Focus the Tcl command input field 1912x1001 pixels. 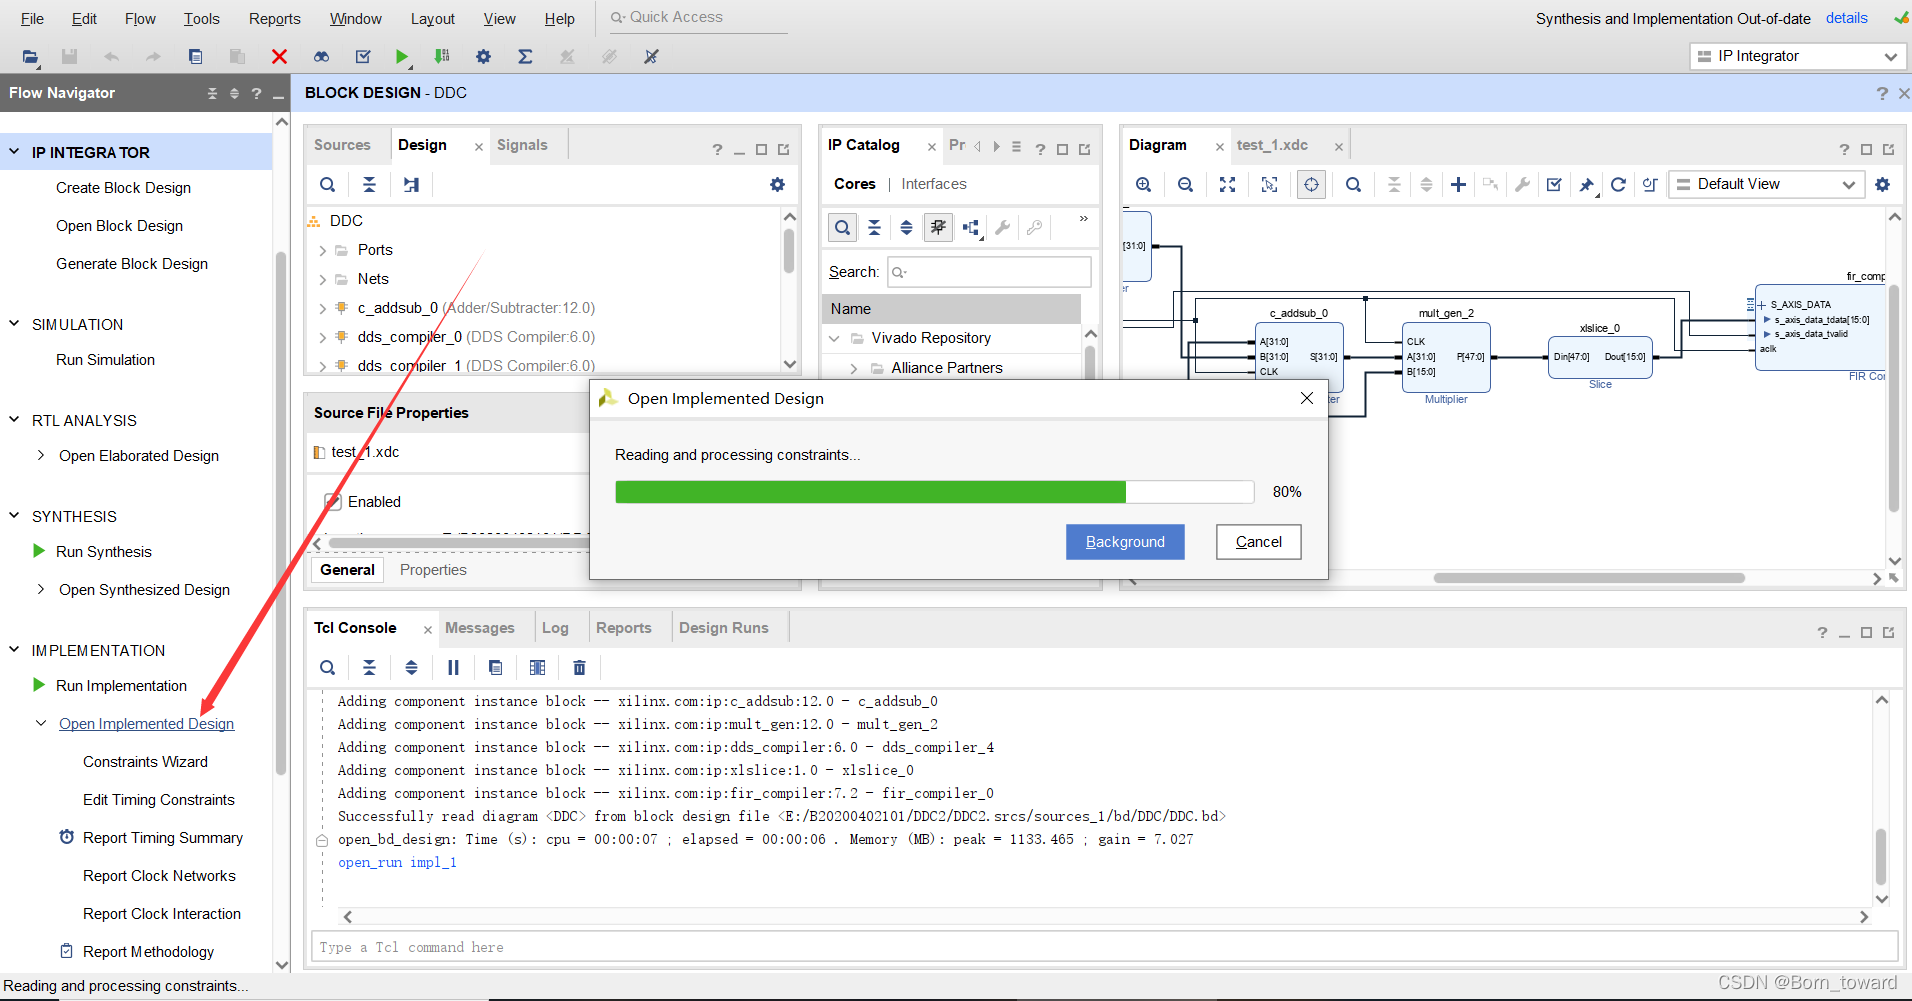coord(1105,947)
